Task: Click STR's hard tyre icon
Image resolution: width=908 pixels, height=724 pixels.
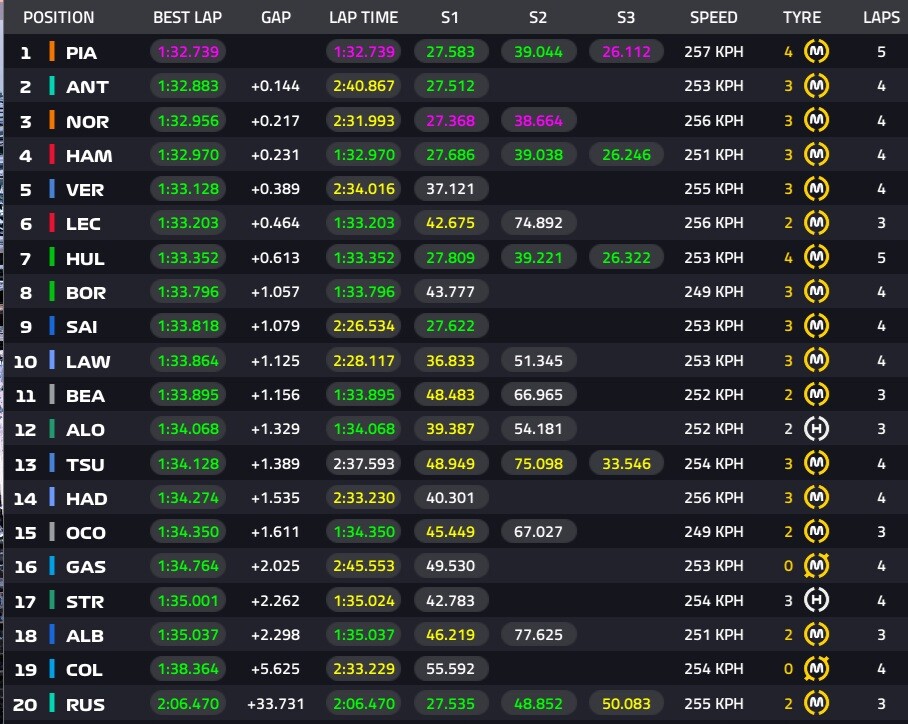Action: click(x=818, y=601)
